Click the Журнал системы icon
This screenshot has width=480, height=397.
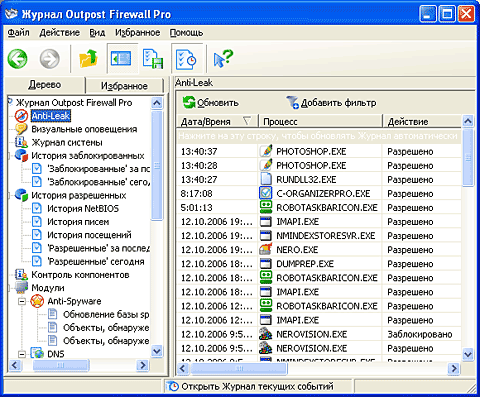pyautogui.click(x=21, y=142)
